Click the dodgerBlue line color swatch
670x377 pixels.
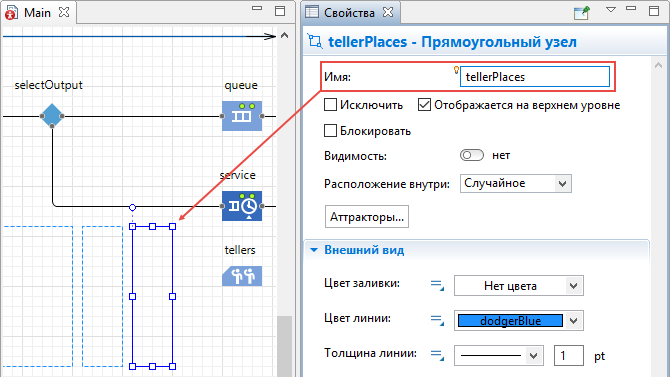coord(510,321)
